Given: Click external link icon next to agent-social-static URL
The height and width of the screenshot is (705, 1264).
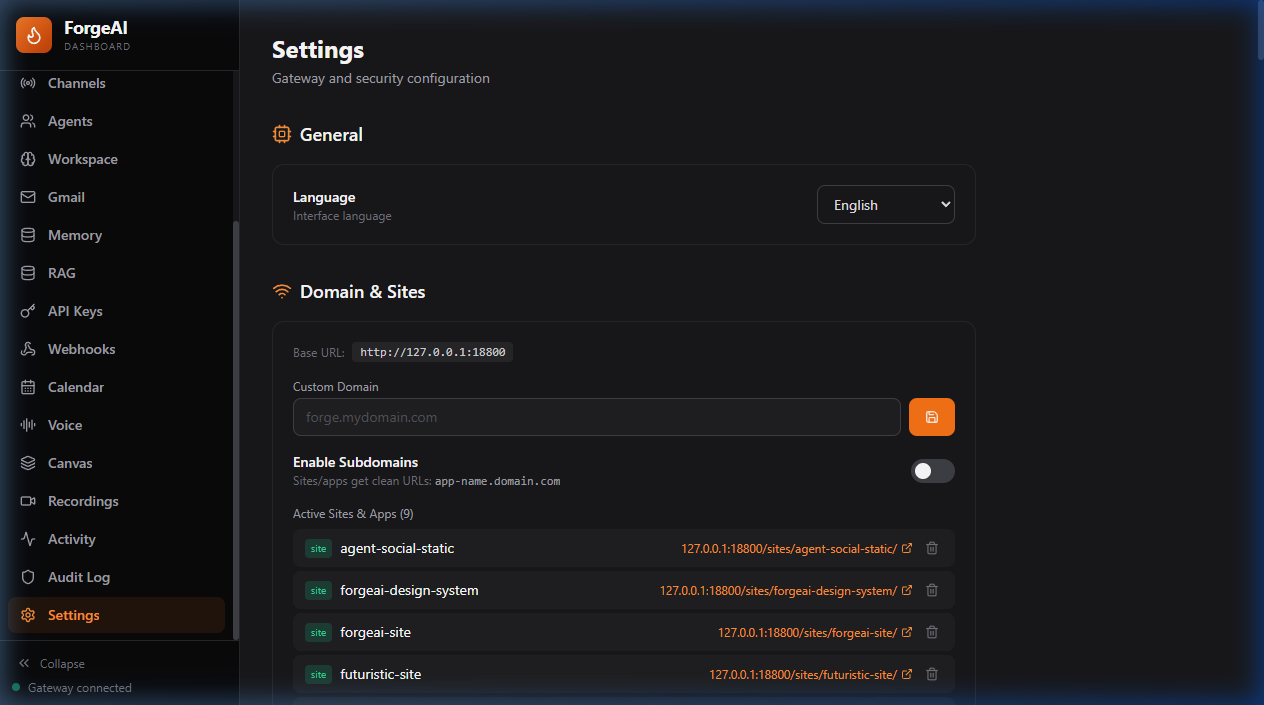Looking at the screenshot, I should [x=907, y=548].
